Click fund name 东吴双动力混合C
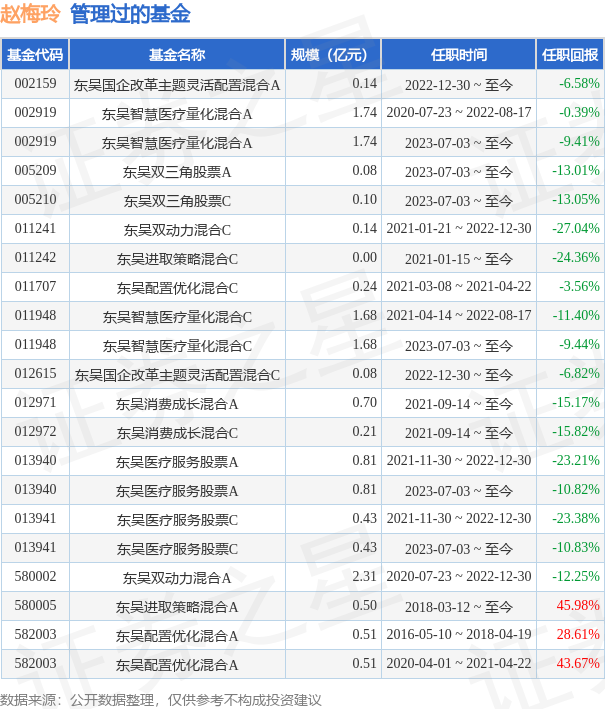Screen dimensions: 605x709 click(x=177, y=230)
